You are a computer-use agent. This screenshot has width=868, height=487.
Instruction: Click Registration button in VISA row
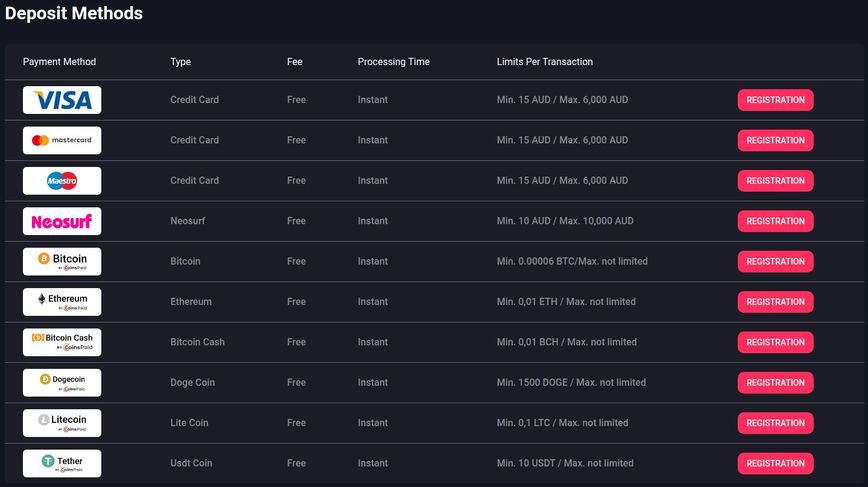coord(775,100)
